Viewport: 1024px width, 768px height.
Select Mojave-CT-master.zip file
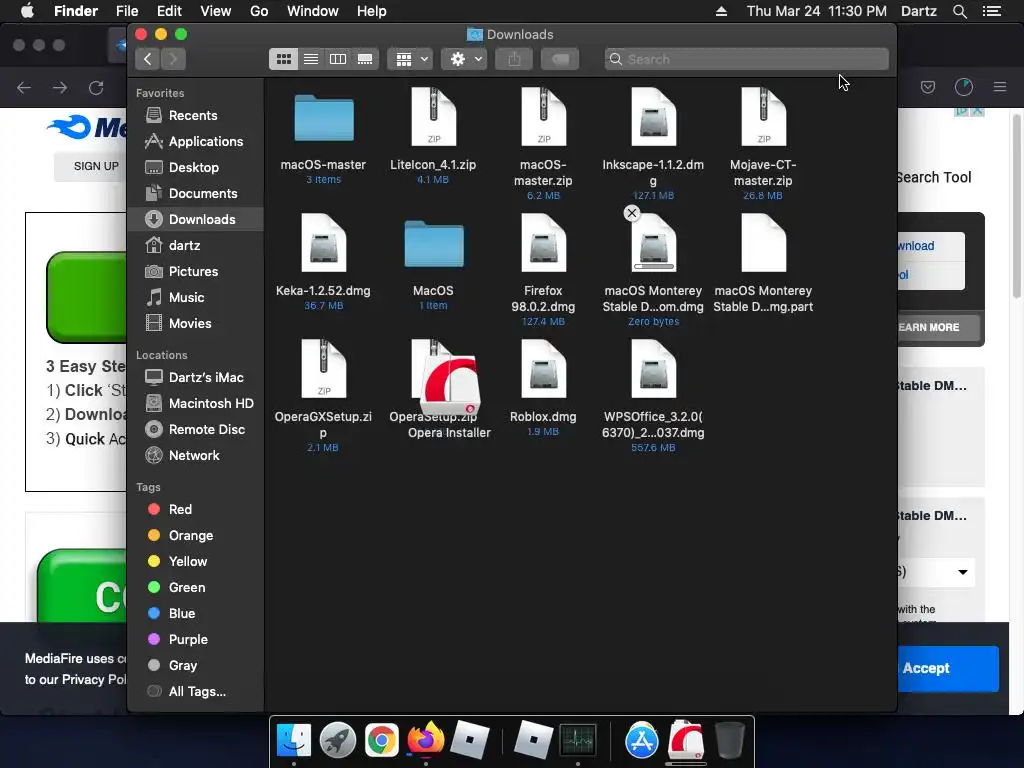(763, 118)
